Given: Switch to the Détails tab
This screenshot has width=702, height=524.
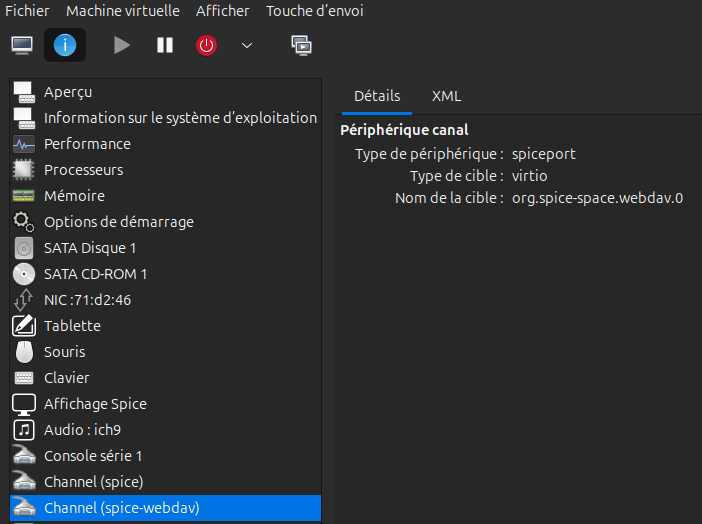Looking at the screenshot, I should [377, 96].
